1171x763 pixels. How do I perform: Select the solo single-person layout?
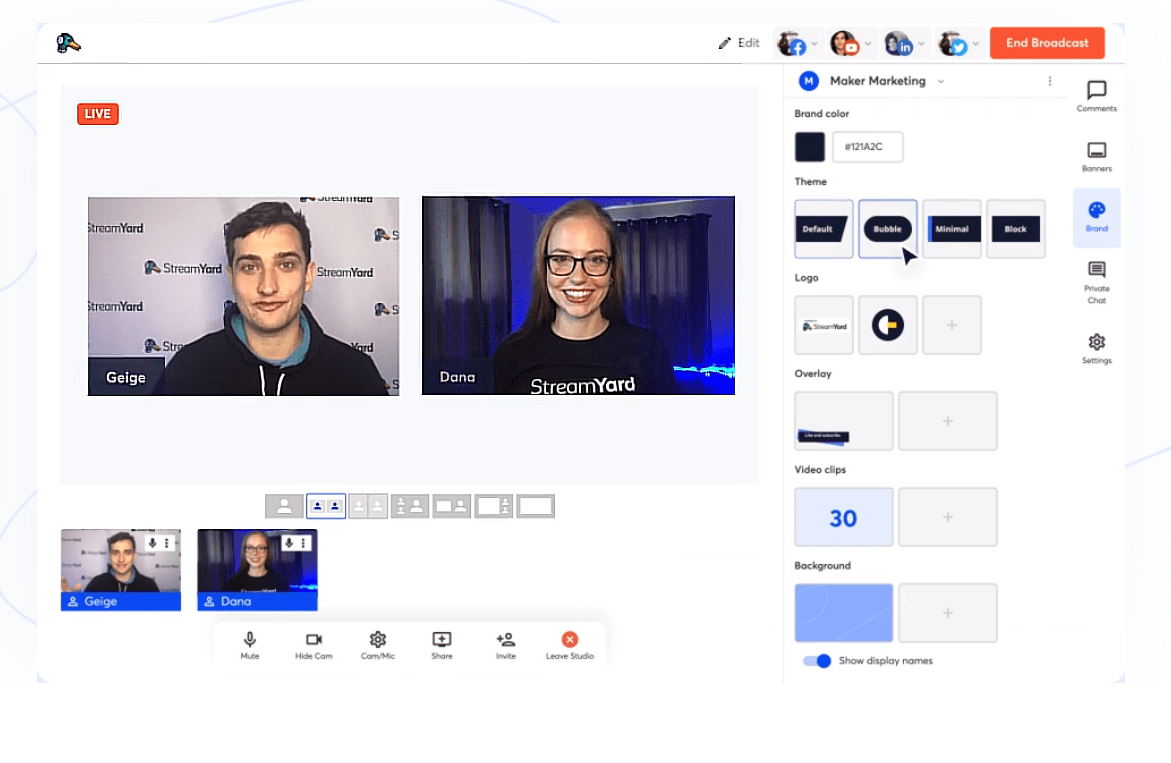[x=284, y=506]
